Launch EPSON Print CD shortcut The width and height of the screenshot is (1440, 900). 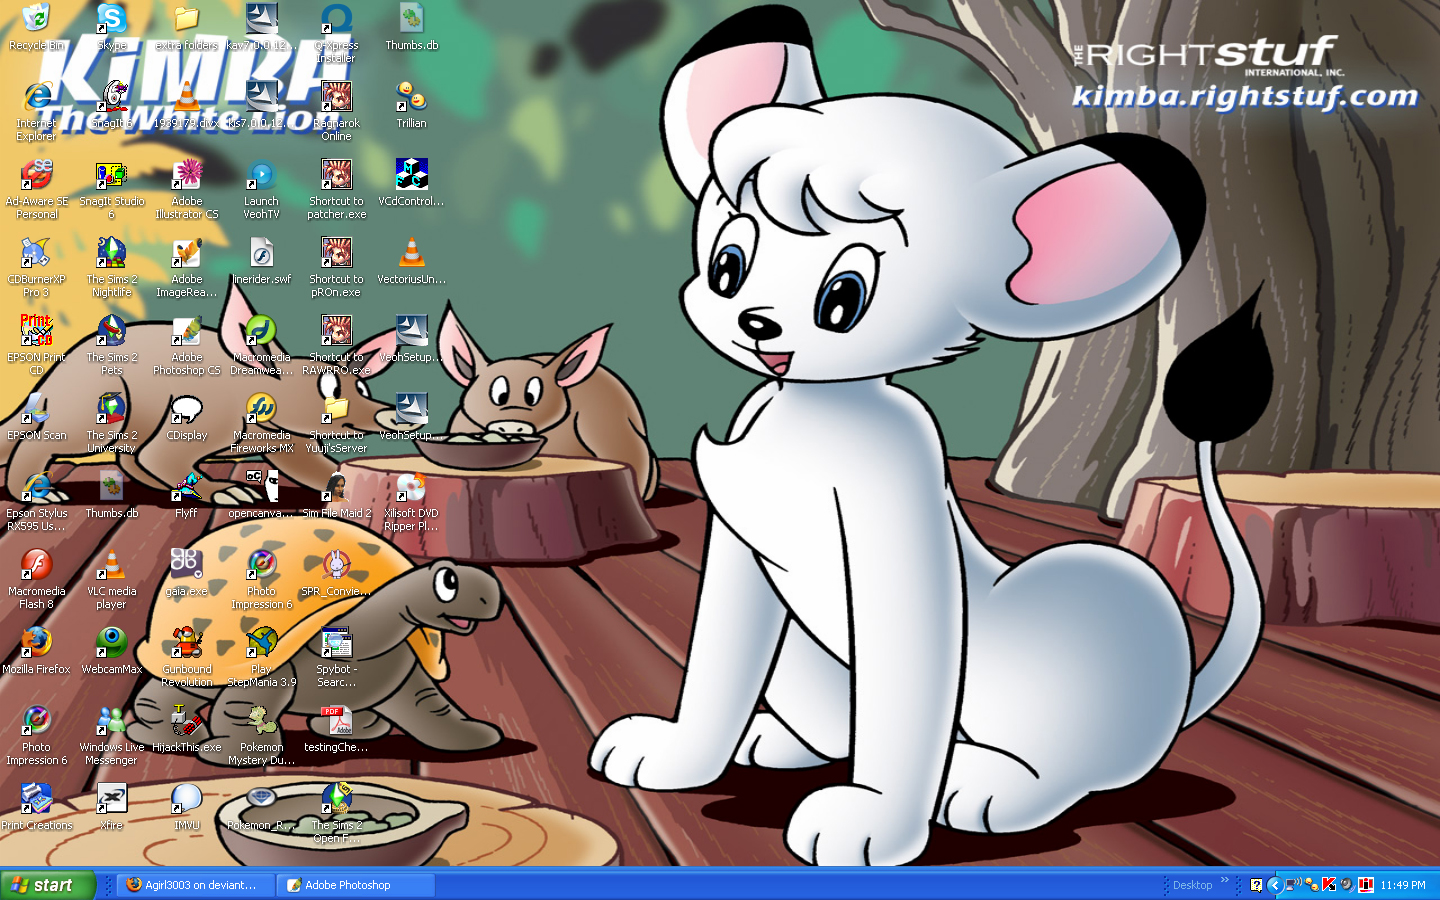point(36,345)
